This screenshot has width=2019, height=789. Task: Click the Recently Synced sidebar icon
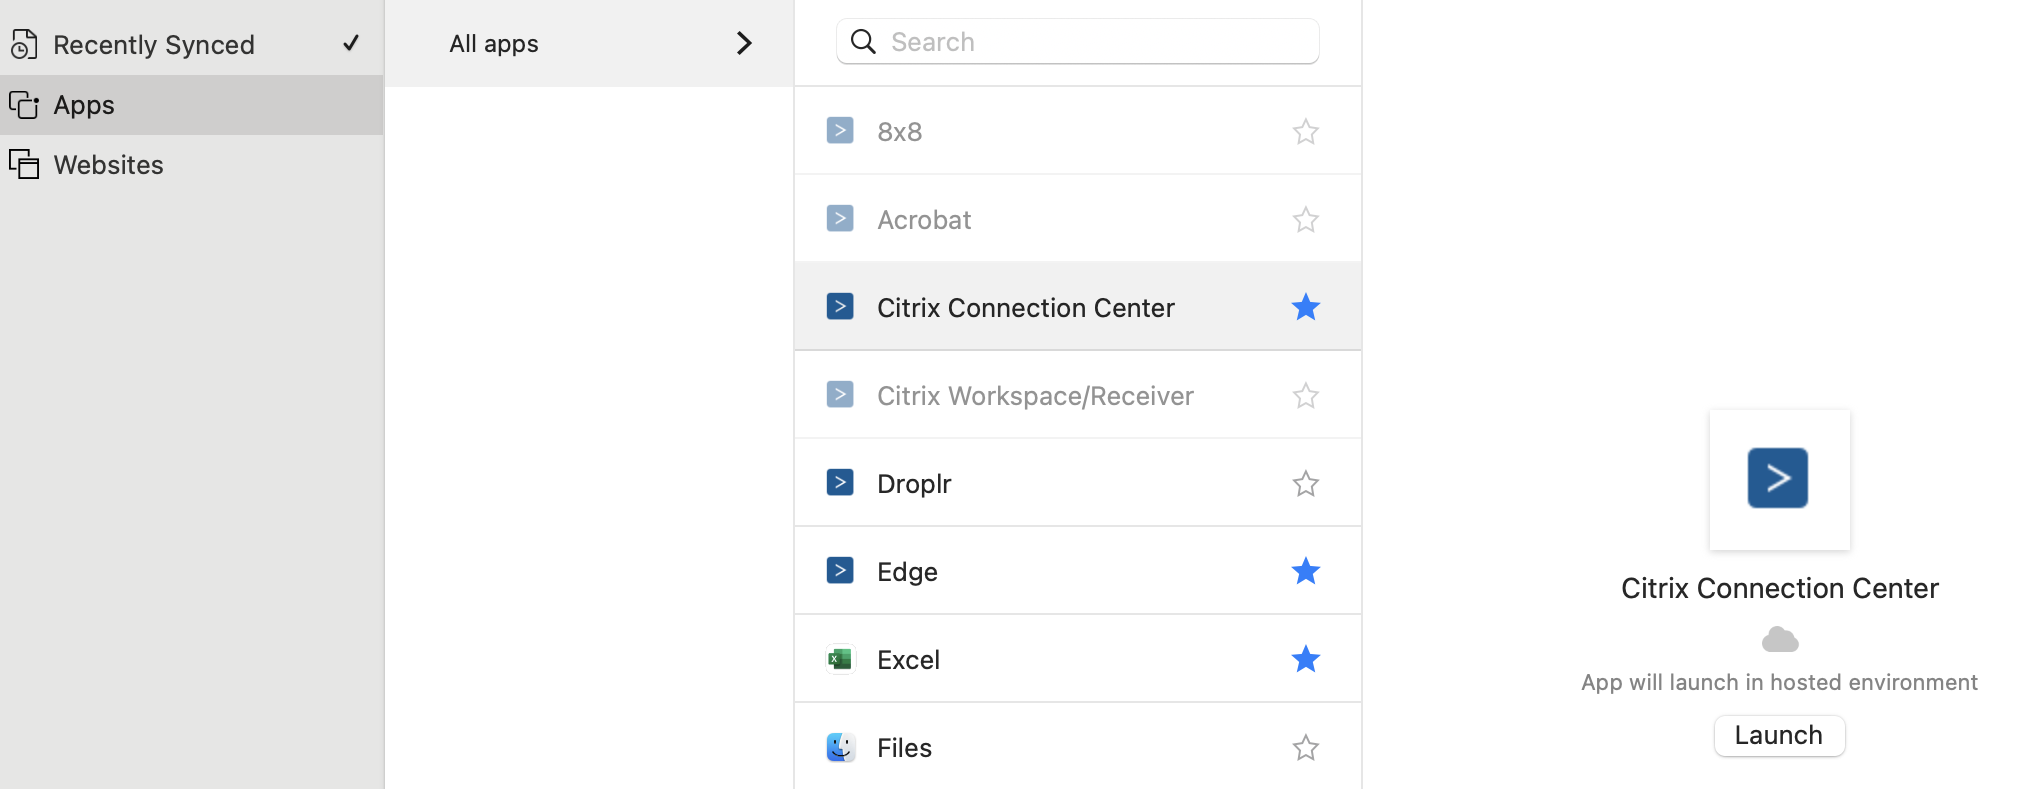[24, 44]
